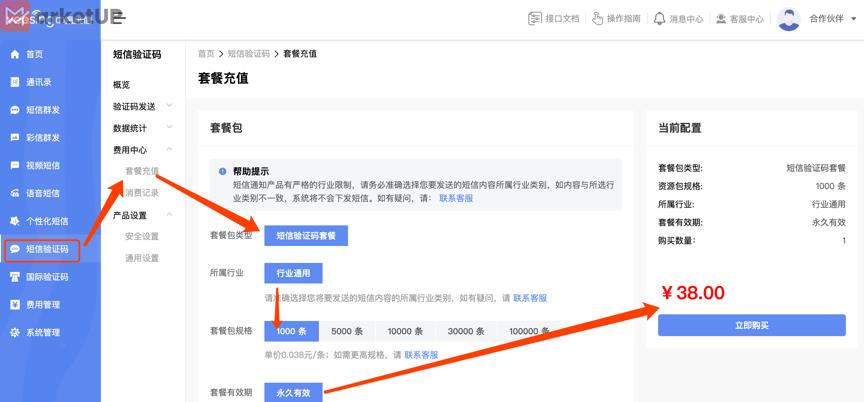Click 首页 in the breadcrumb

click(x=206, y=54)
